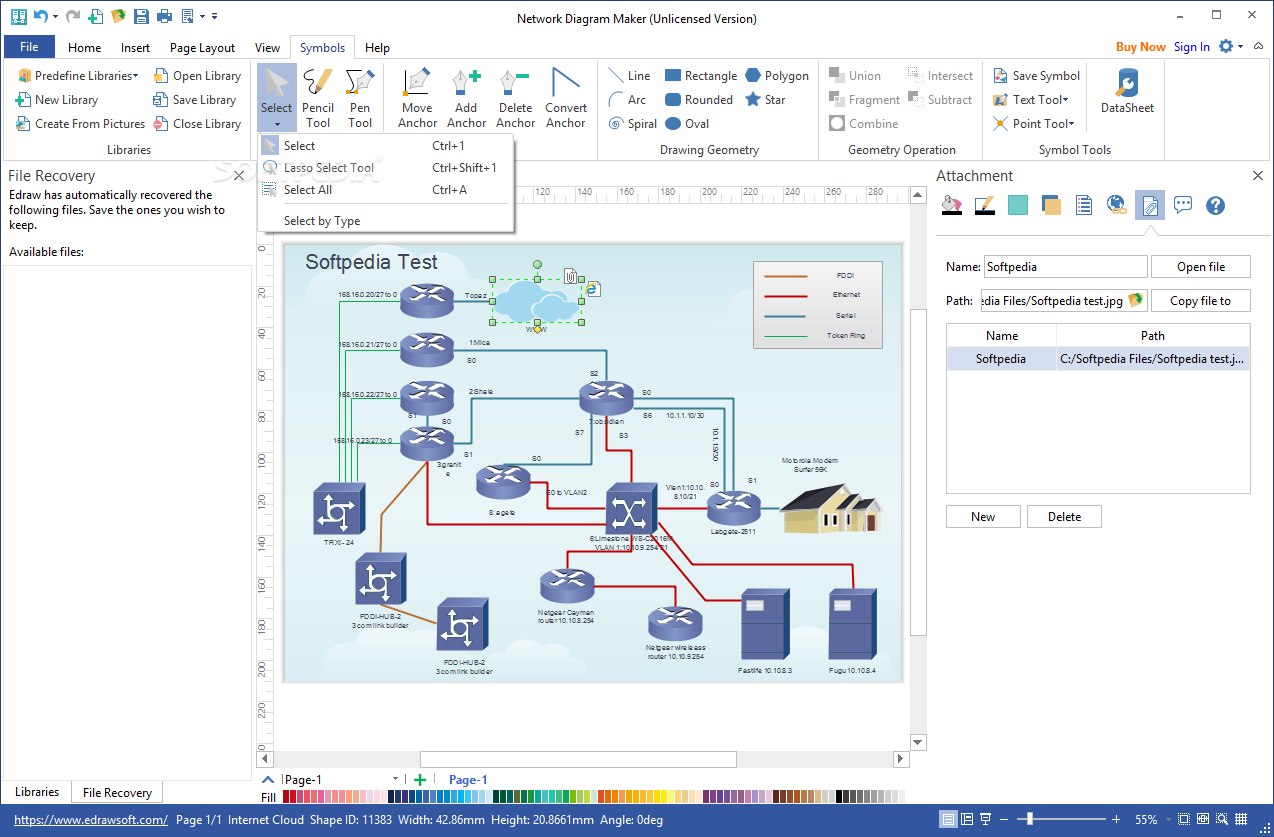Select the Pen Tool
1274x837 pixels.
360,98
